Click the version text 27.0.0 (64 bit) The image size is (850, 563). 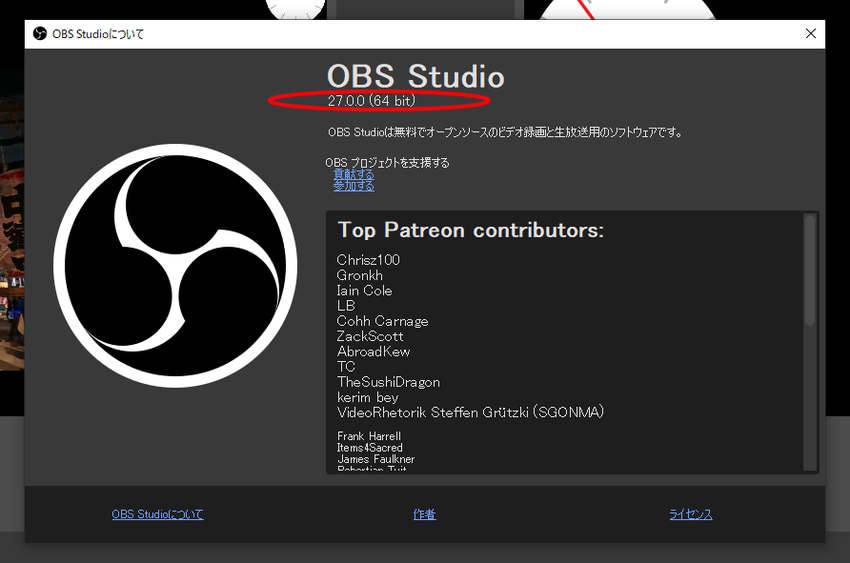pyautogui.click(x=371, y=101)
